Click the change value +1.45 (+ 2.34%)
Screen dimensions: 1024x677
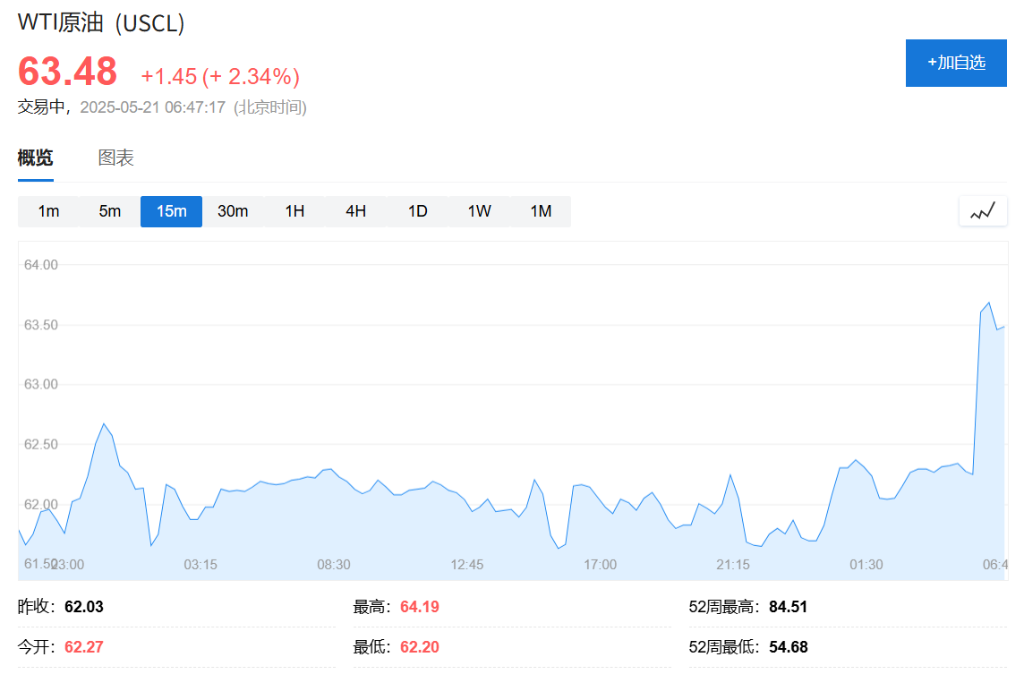pyautogui.click(x=220, y=76)
